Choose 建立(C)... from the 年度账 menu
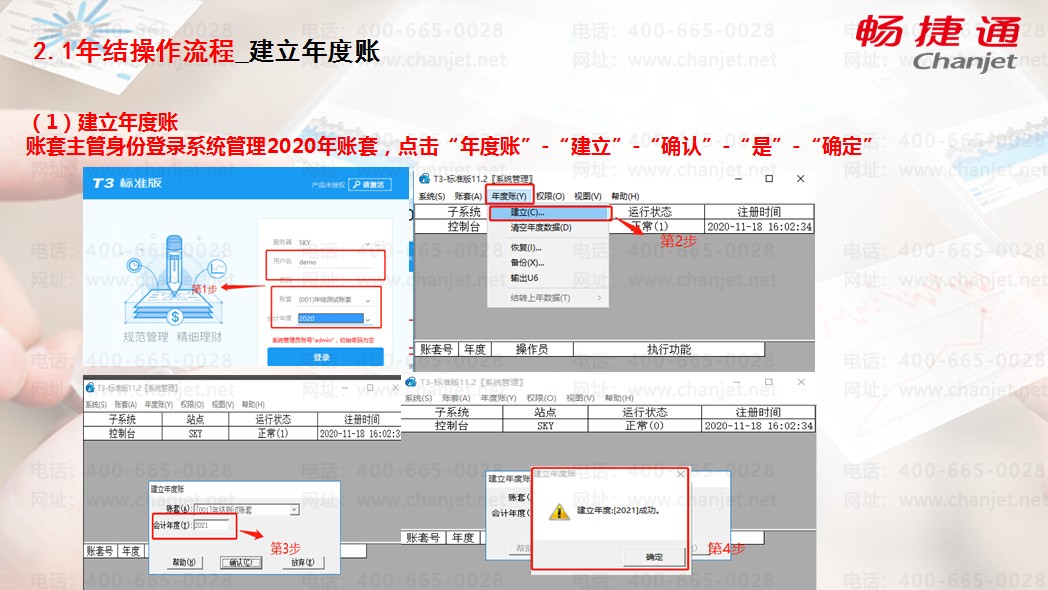 [x=550, y=212]
